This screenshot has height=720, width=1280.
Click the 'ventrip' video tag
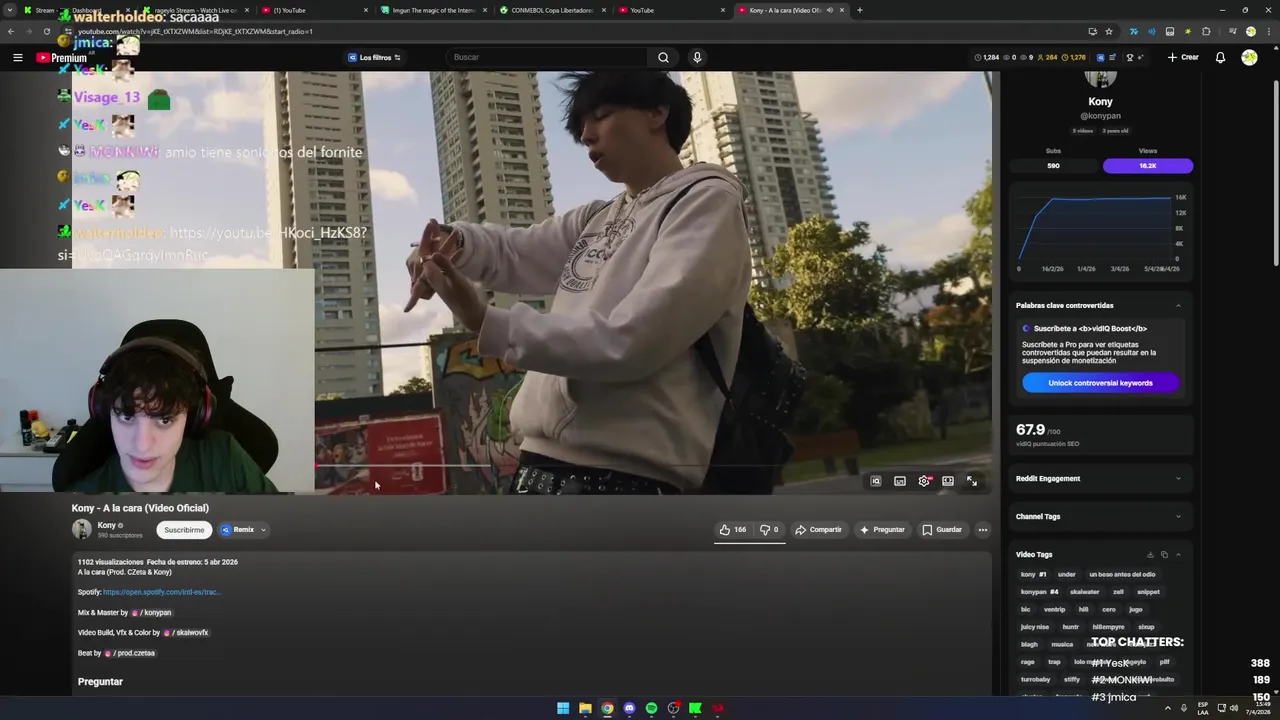(1054, 609)
